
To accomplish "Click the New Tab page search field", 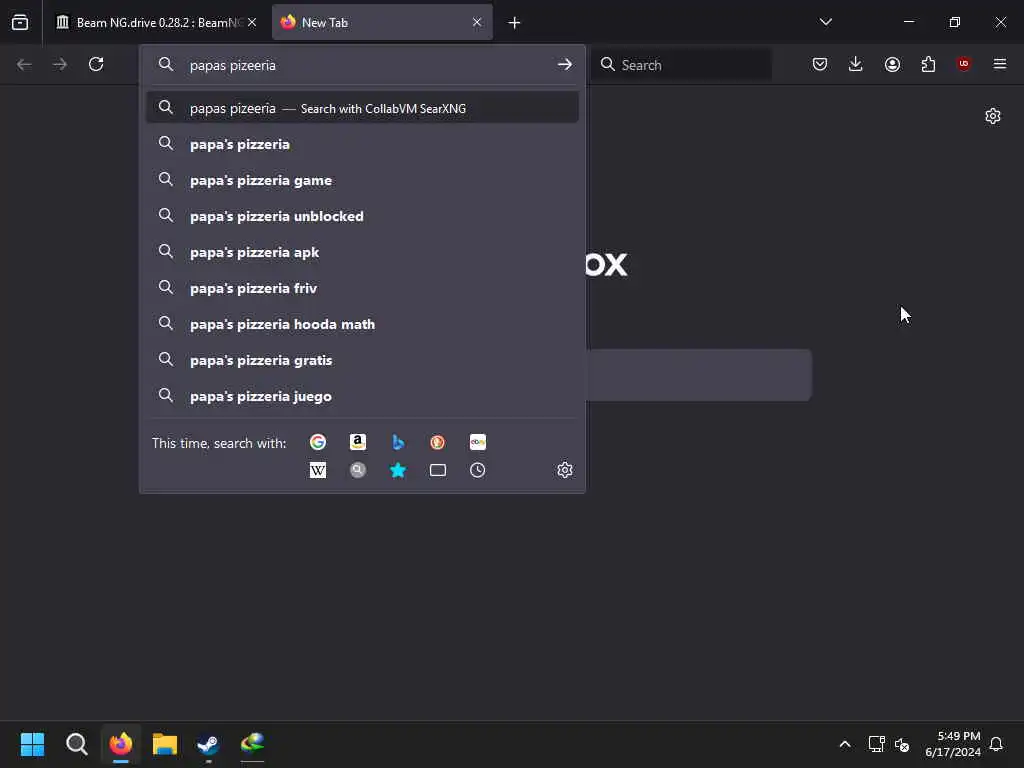I will click(699, 375).
